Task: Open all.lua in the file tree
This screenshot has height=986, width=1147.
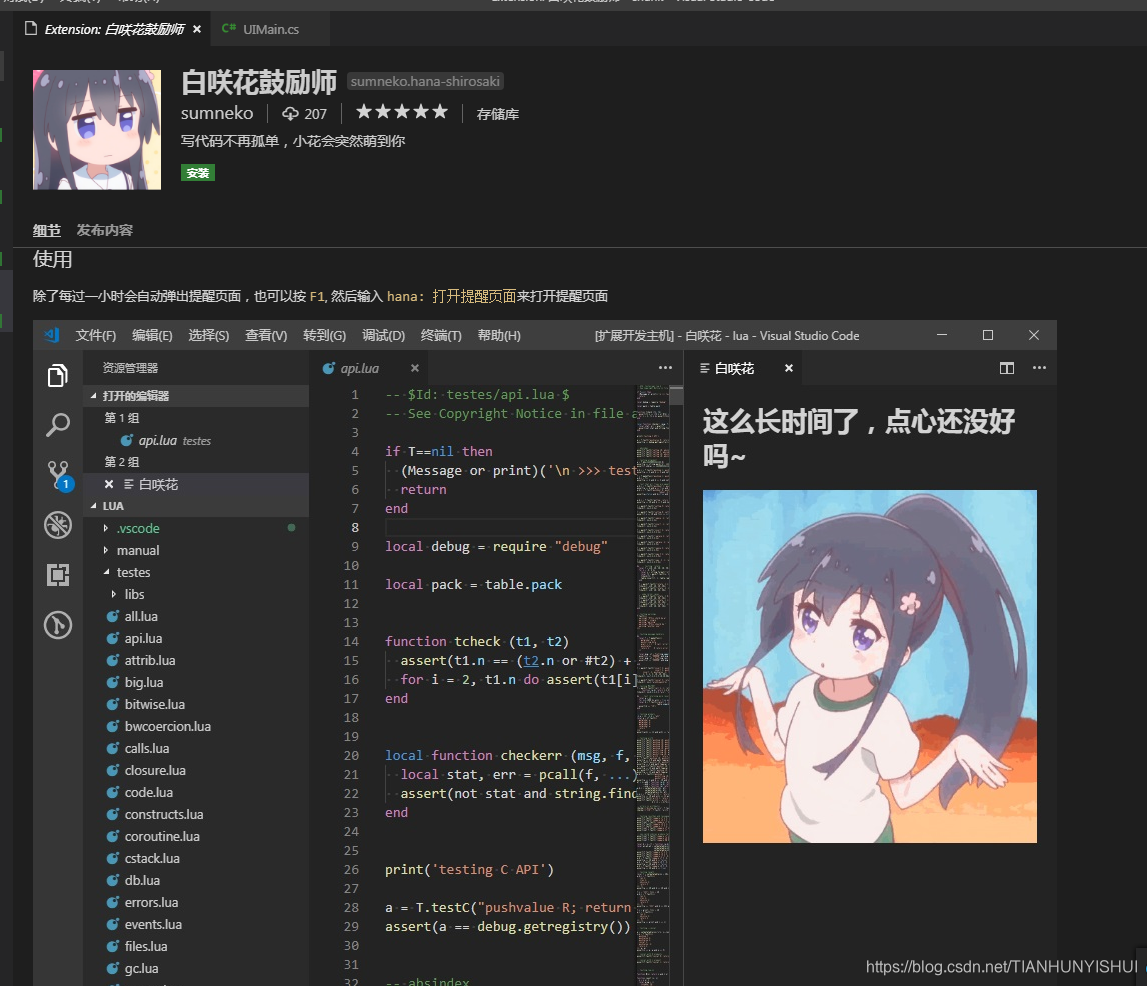Action: coord(196,616)
